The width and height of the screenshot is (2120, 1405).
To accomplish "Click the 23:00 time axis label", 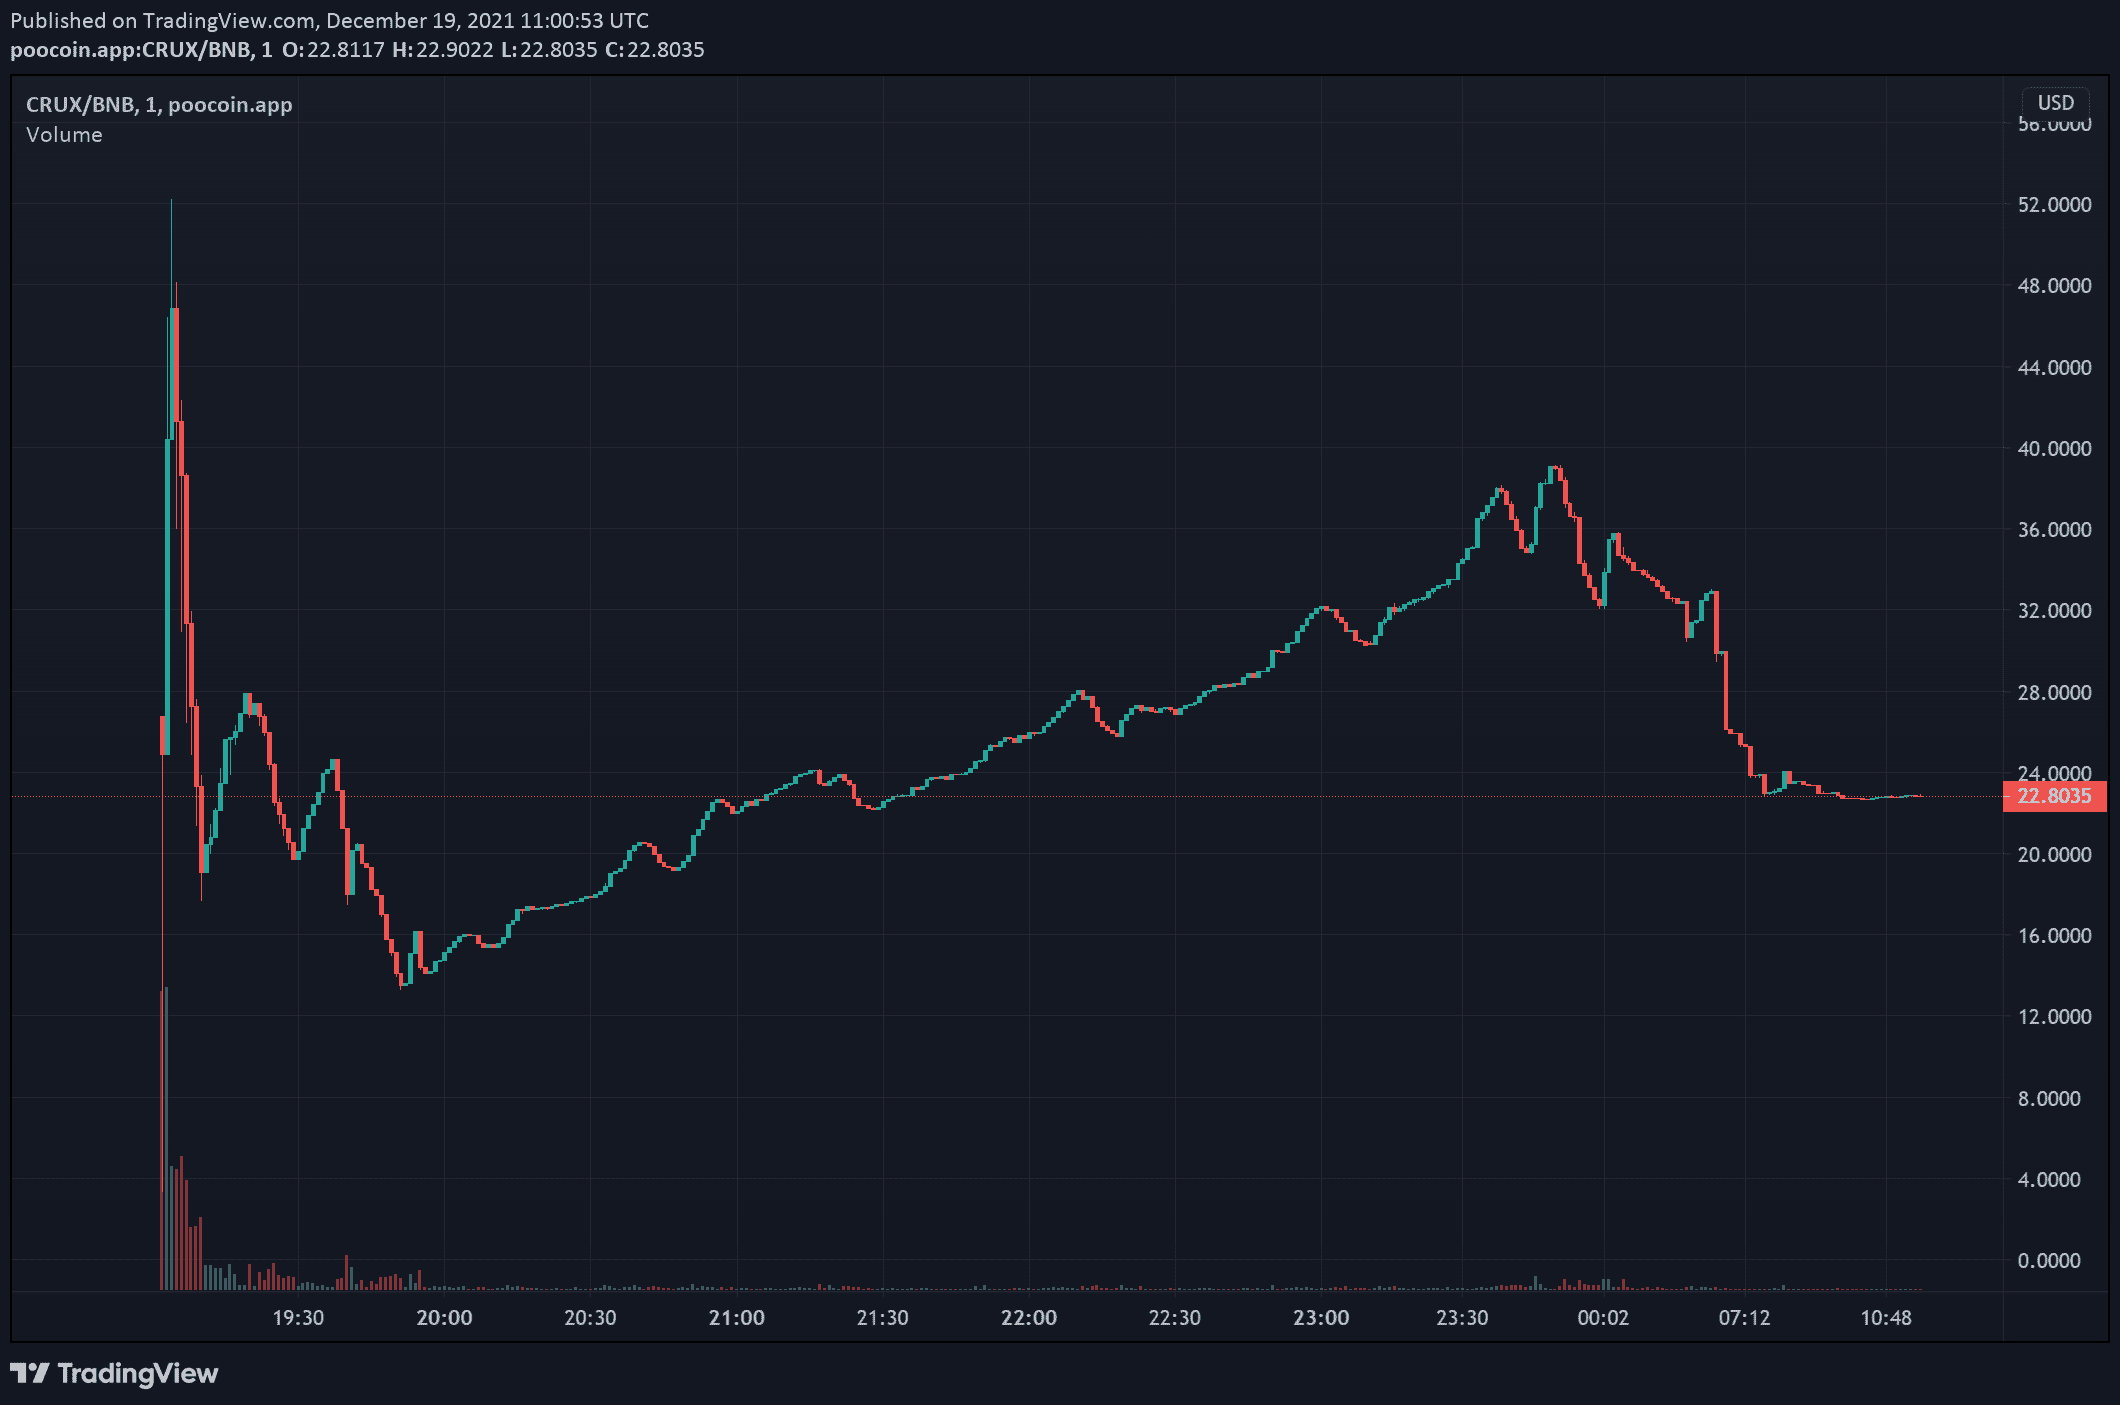I will tap(1321, 1318).
